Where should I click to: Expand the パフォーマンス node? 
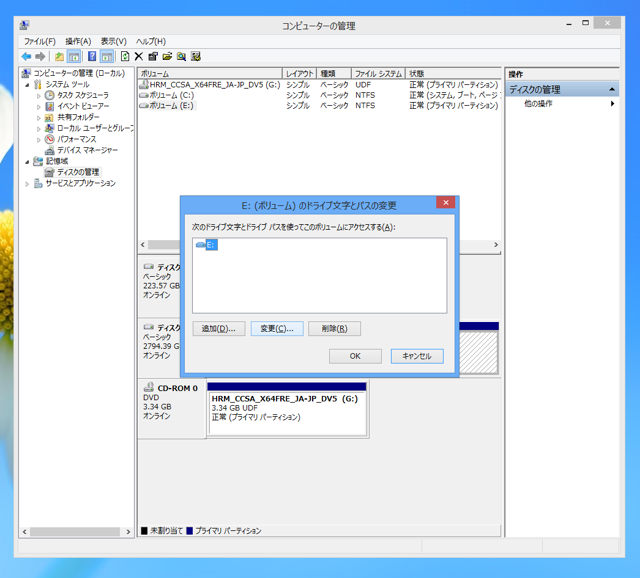39,140
